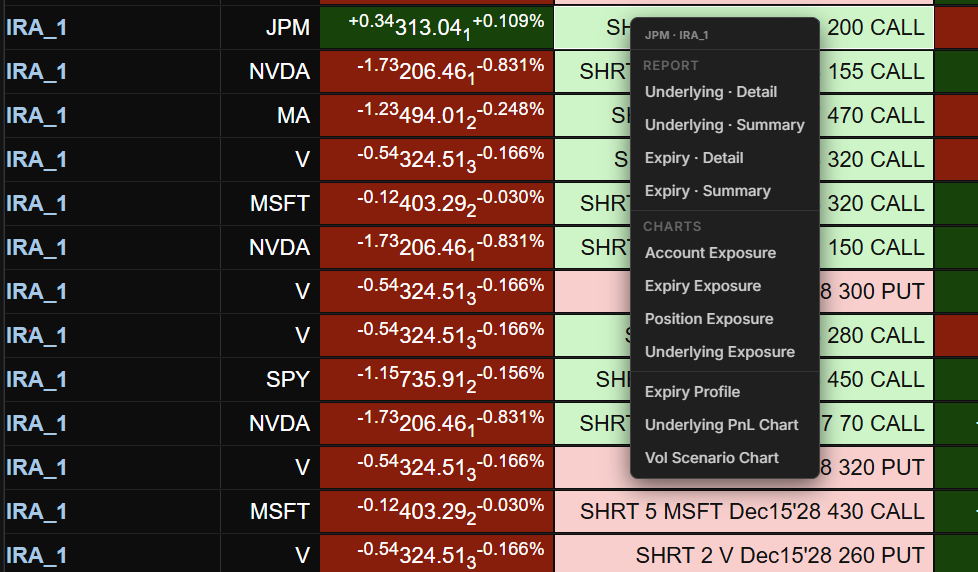978x572 pixels.
Task: Click the 450 CALL position cell
Action: click(876, 379)
